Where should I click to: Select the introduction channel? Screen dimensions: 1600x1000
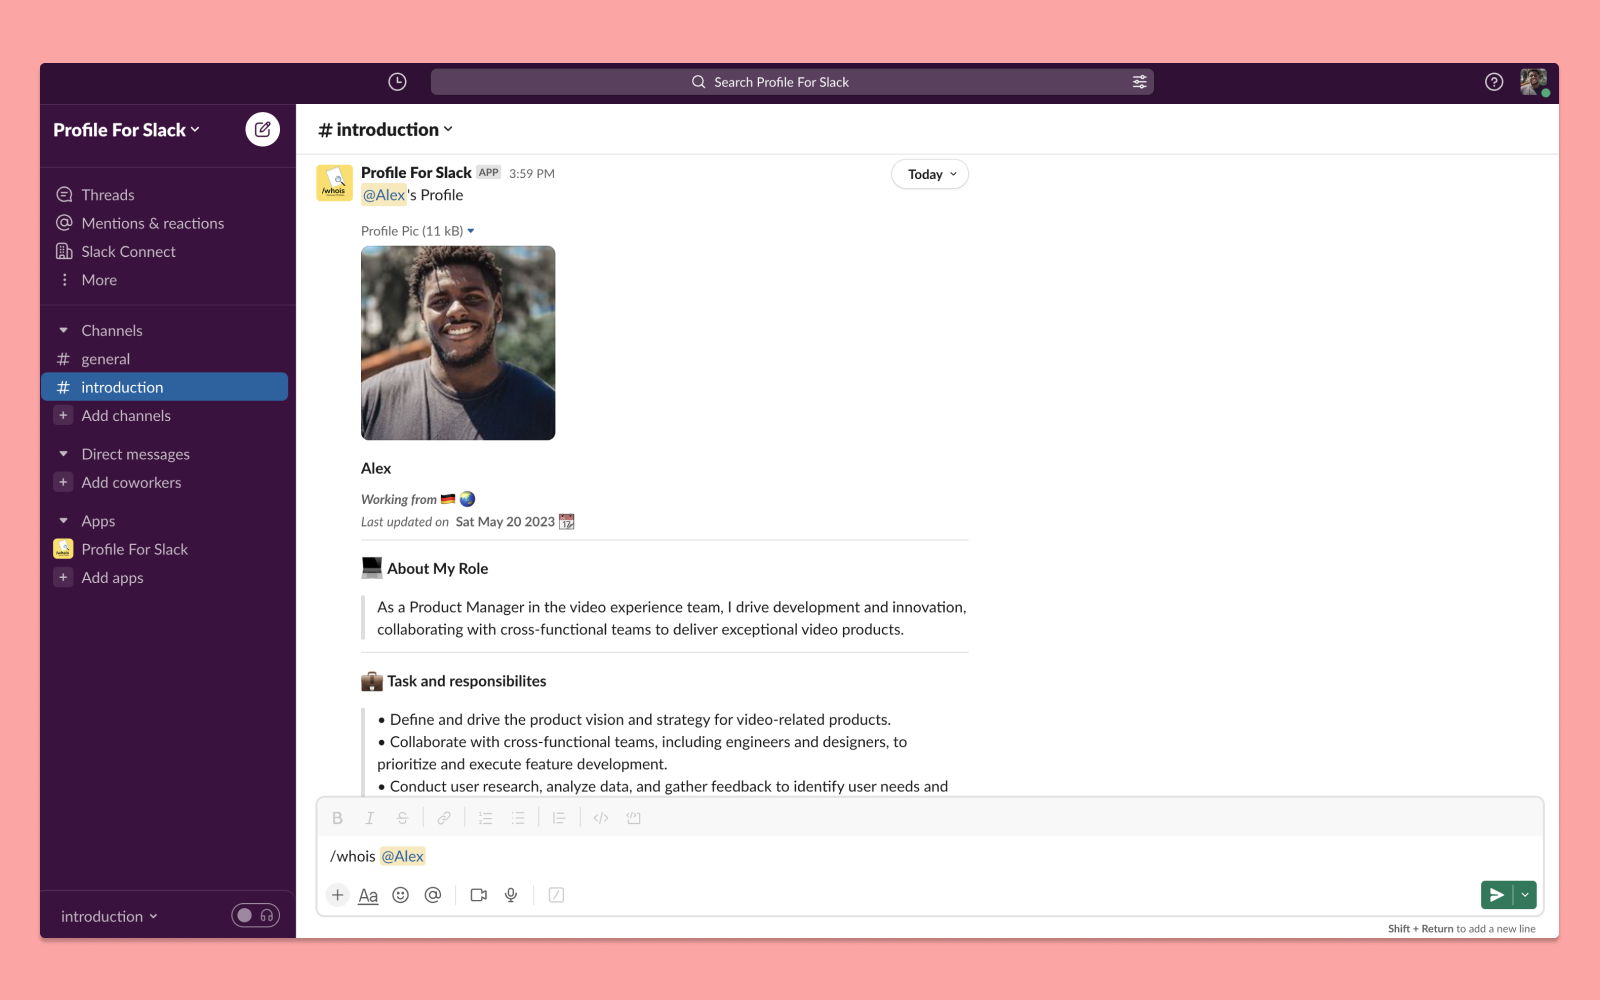pos(165,387)
